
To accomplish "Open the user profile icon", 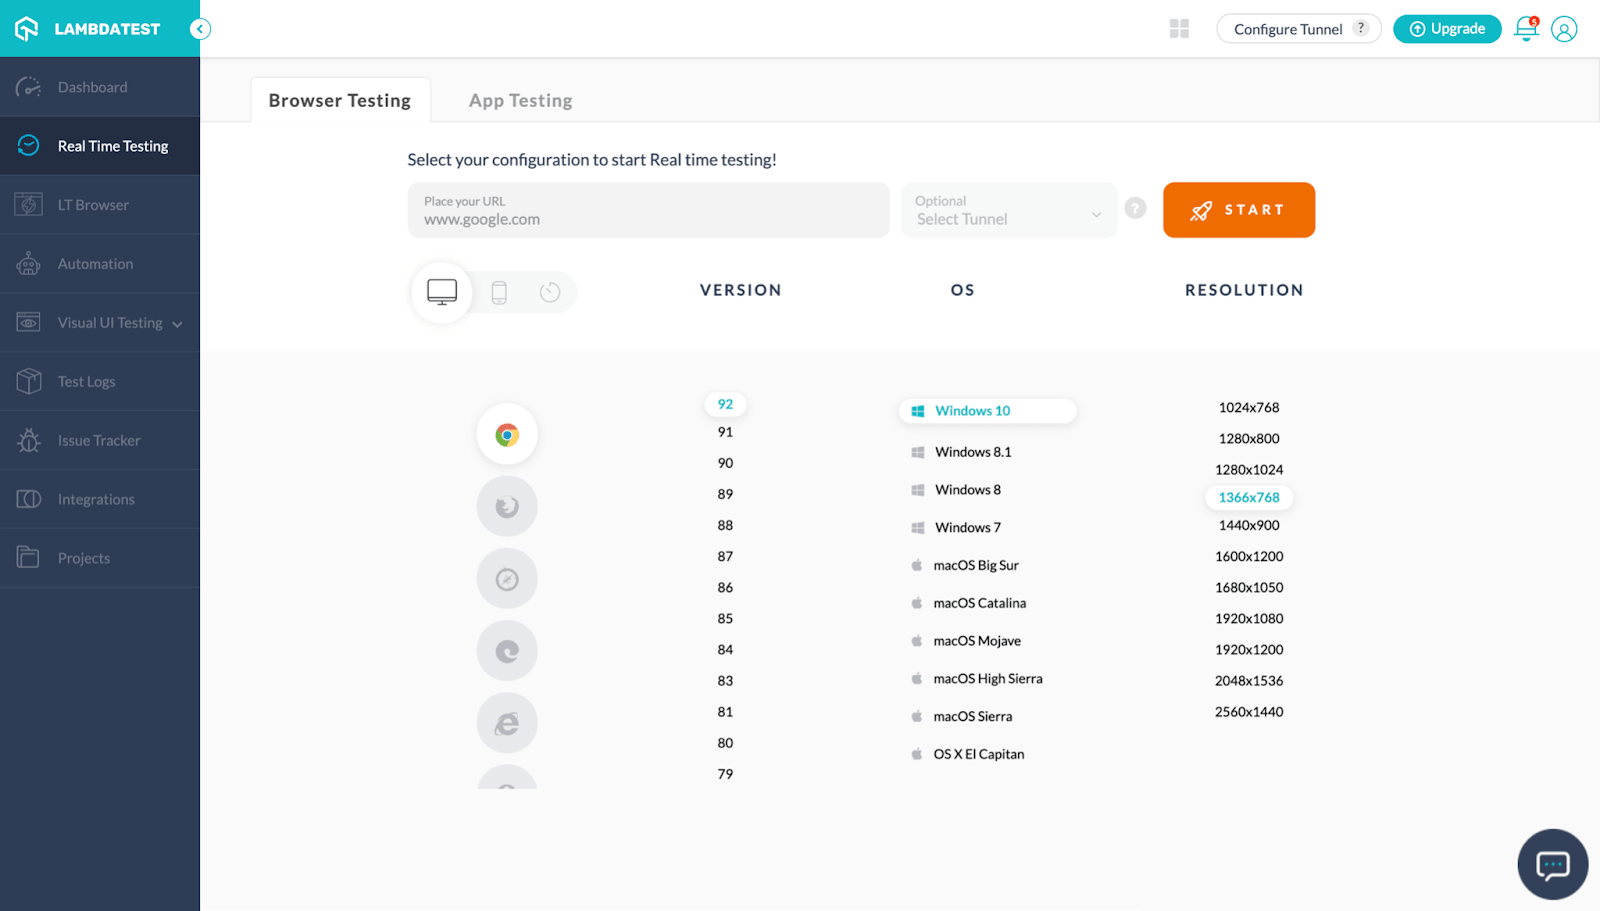I will 1564,29.
